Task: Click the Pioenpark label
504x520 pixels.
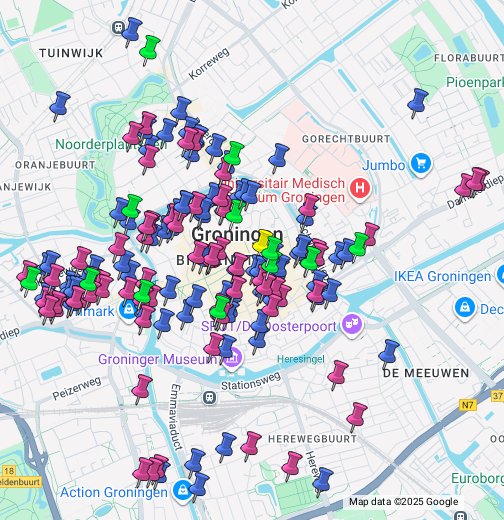Action: click(x=475, y=82)
